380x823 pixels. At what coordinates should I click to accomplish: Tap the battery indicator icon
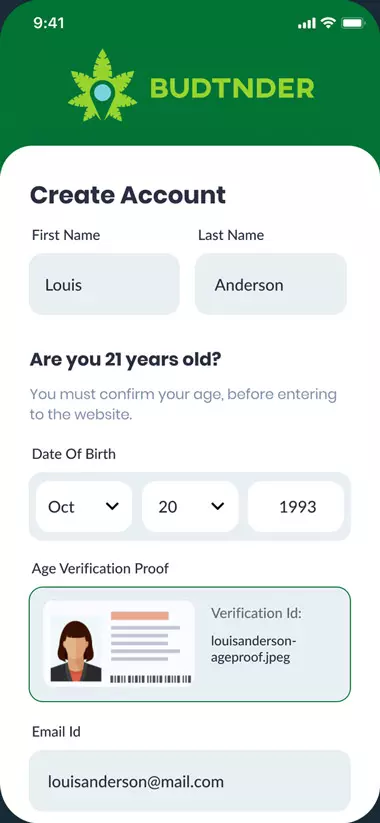point(353,23)
